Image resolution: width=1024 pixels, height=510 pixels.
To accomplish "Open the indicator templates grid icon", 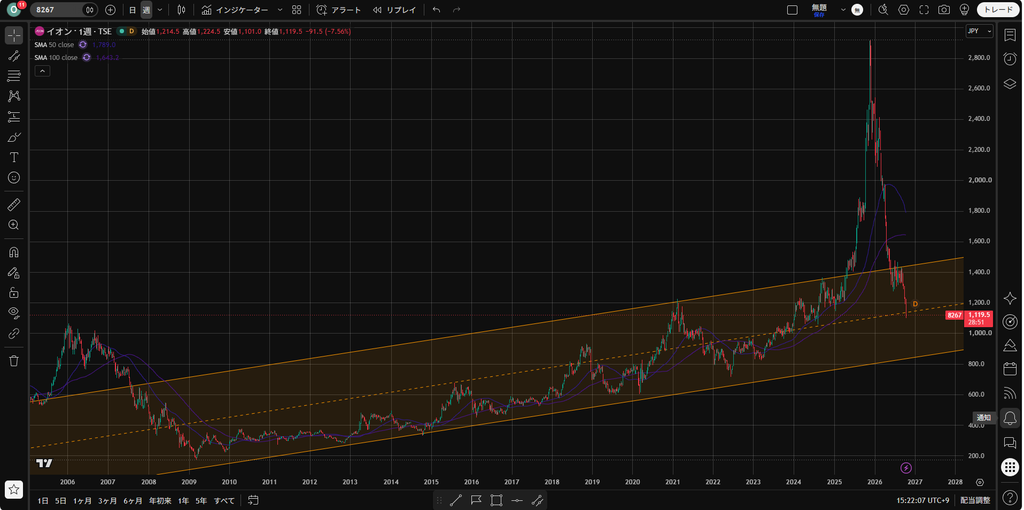I will tap(296, 10).
